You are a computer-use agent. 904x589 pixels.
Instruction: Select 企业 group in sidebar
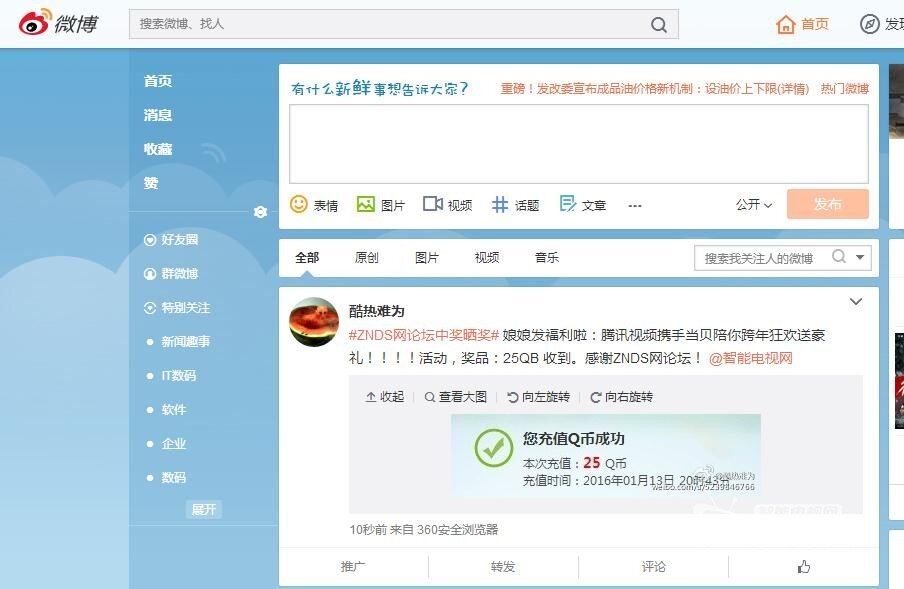pyautogui.click(x=174, y=444)
